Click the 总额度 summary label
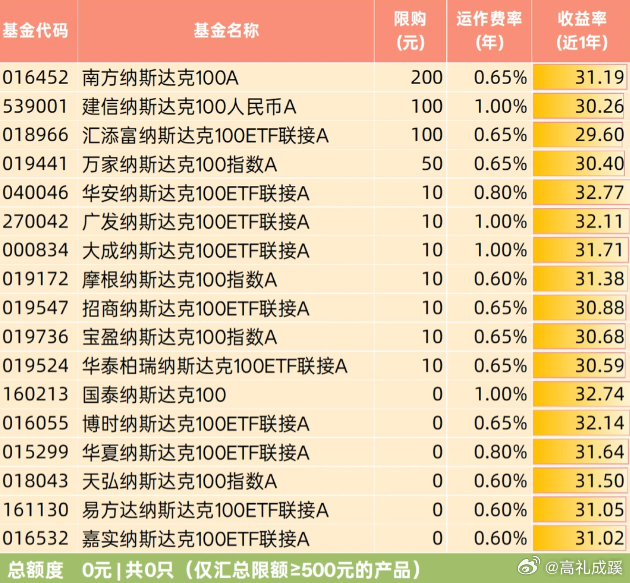The image size is (630, 583). [35, 570]
